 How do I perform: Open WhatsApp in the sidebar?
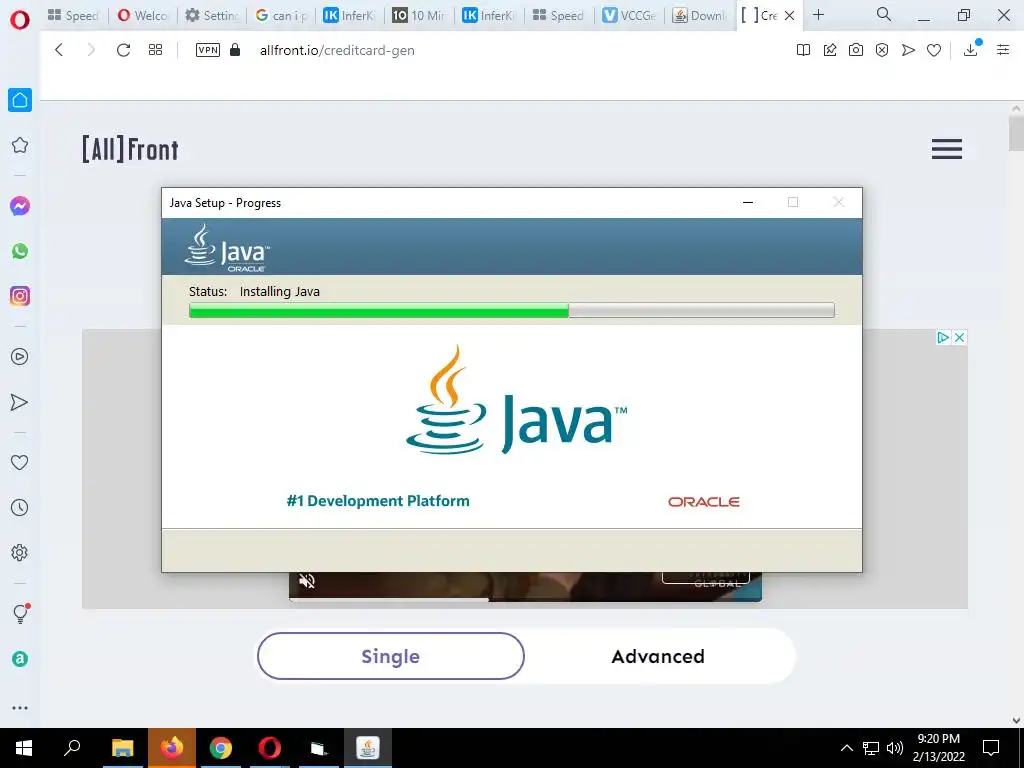point(20,251)
